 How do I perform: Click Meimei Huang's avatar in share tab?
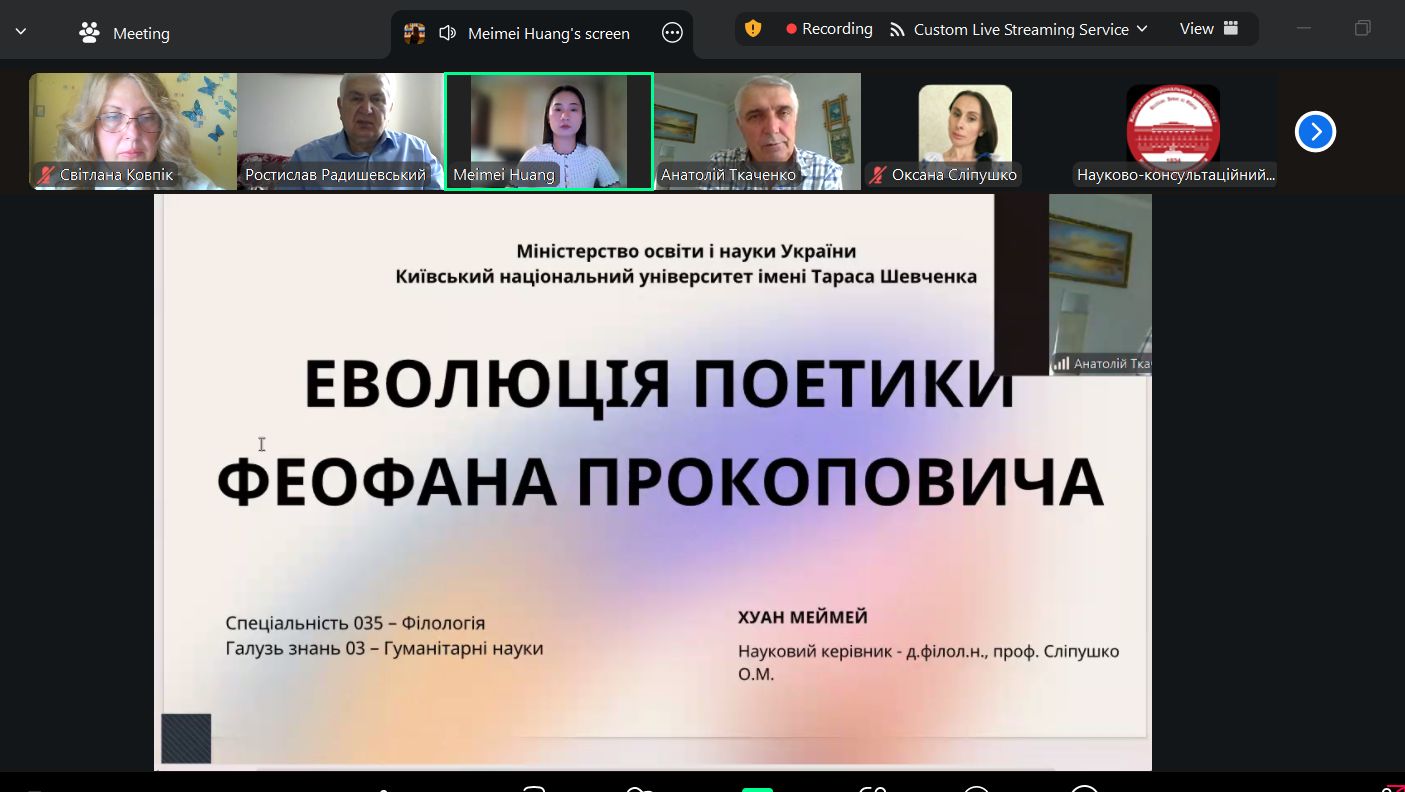coord(414,33)
